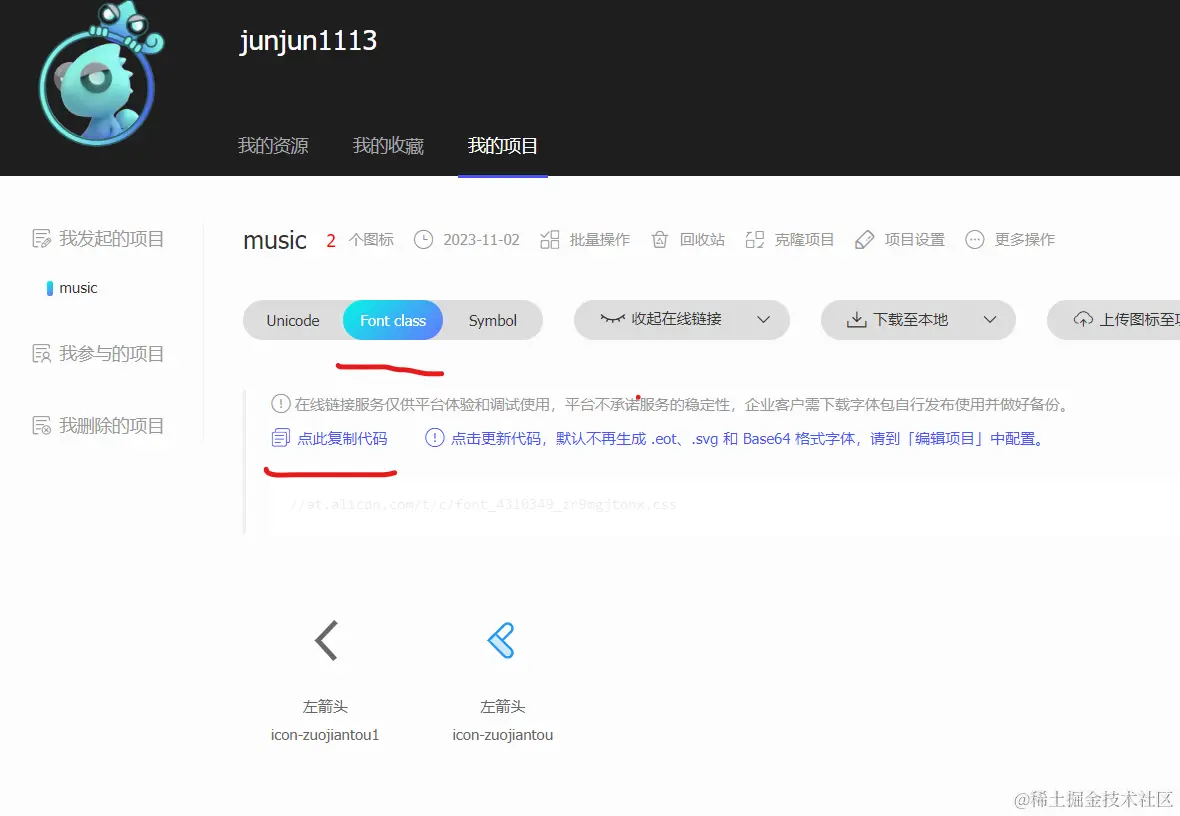Click the download icon on 下载至本地
The width and height of the screenshot is (1180, 816).
coord(856,320)
